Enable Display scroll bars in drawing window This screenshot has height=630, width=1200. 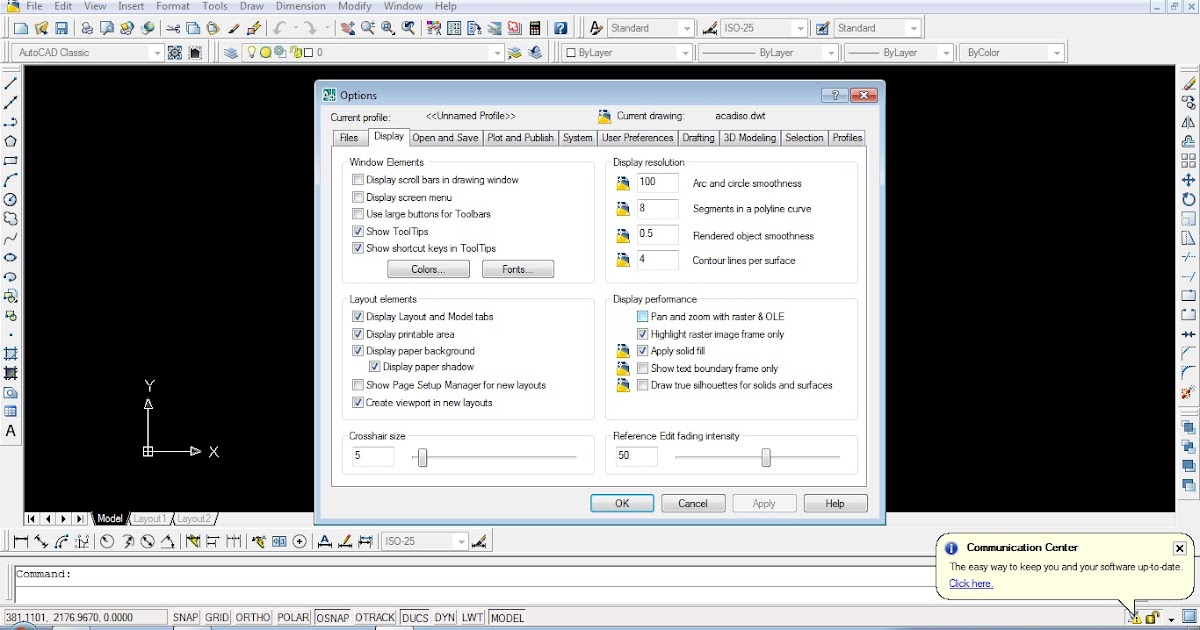(x=357, y=180)
